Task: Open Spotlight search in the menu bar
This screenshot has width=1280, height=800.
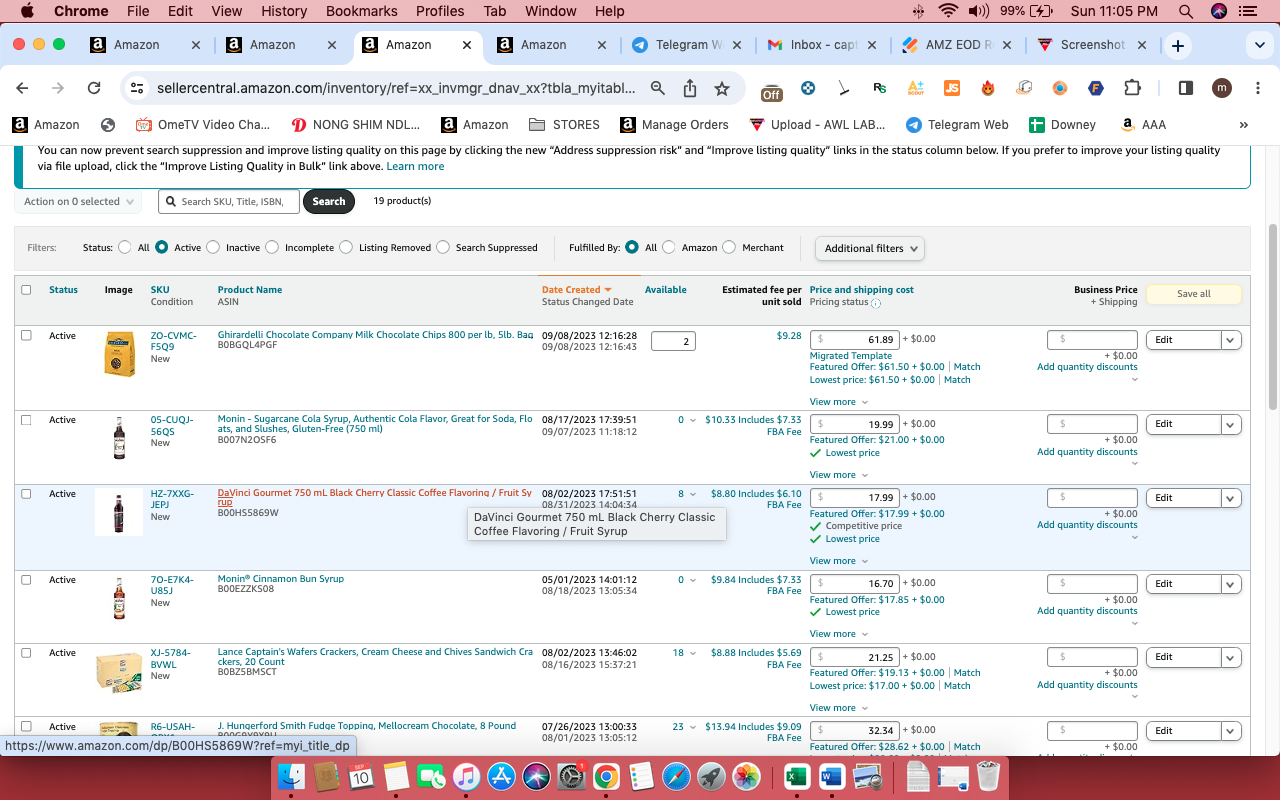Action: coord(1186,11)
